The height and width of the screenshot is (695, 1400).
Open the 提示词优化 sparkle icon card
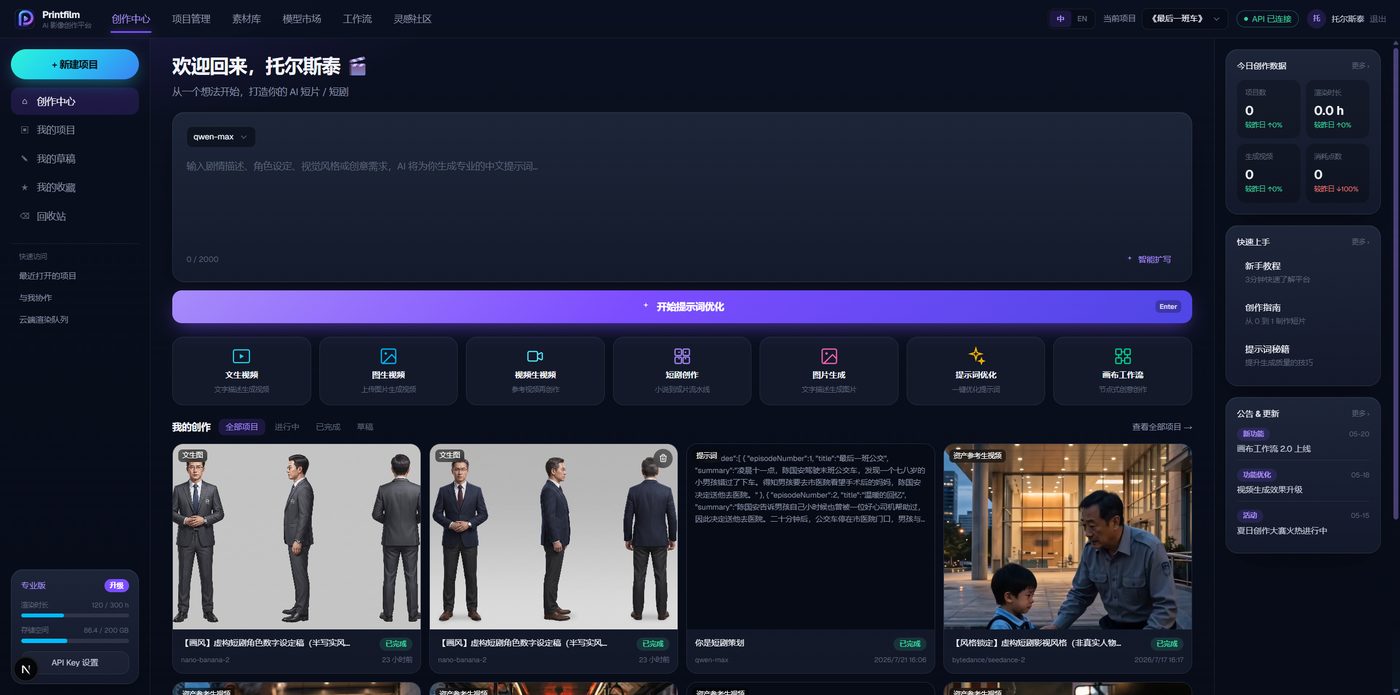(x=976, y=356)
